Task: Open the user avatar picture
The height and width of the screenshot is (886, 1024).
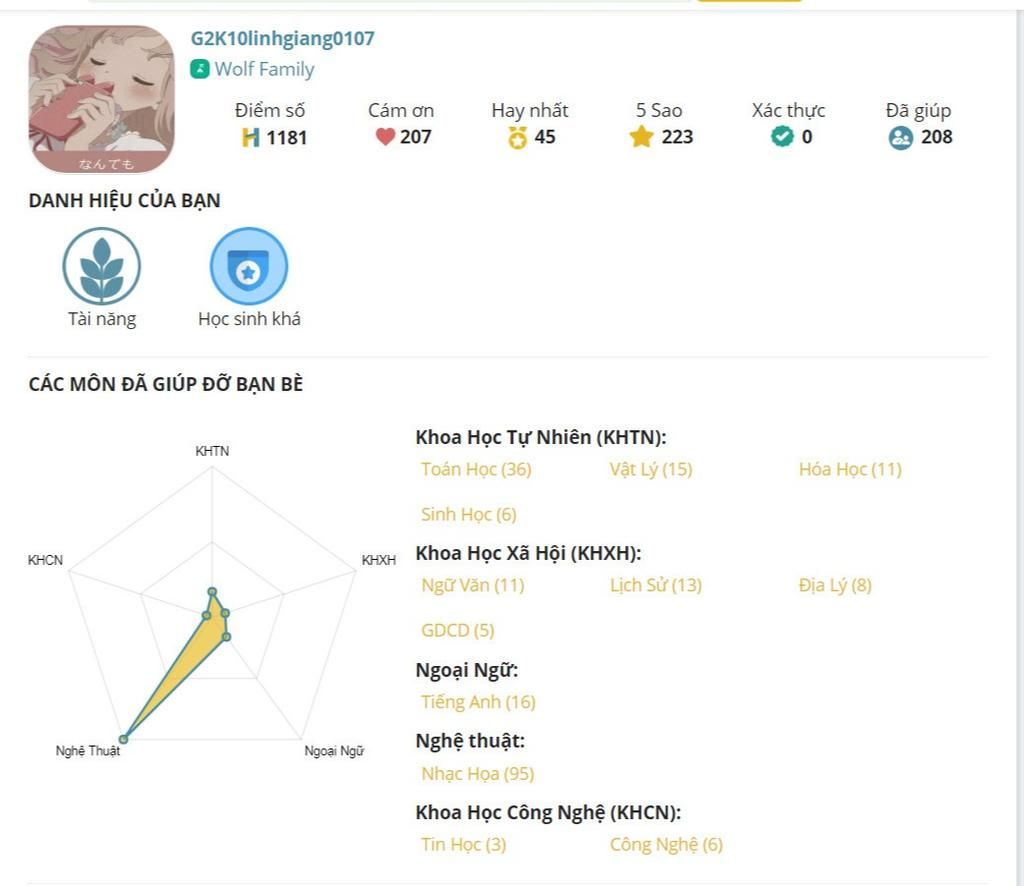Action: click(101, 99)
